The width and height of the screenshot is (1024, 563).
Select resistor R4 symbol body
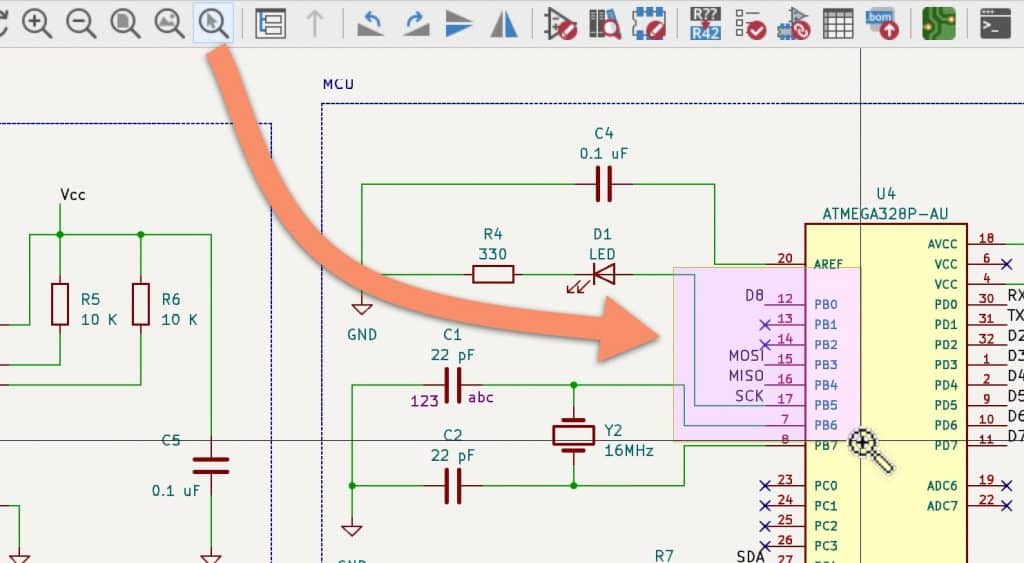tap(493, 274)
